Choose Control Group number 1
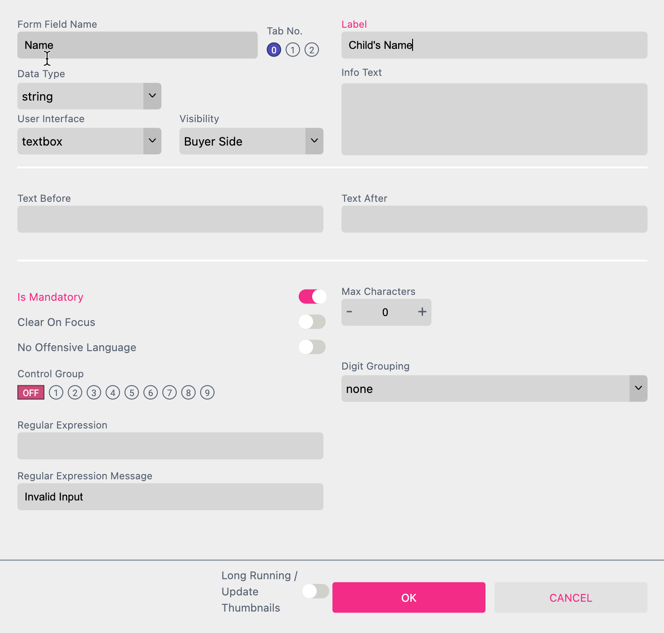664x633 pixels. pyautogui.click(x=56, y=393)
